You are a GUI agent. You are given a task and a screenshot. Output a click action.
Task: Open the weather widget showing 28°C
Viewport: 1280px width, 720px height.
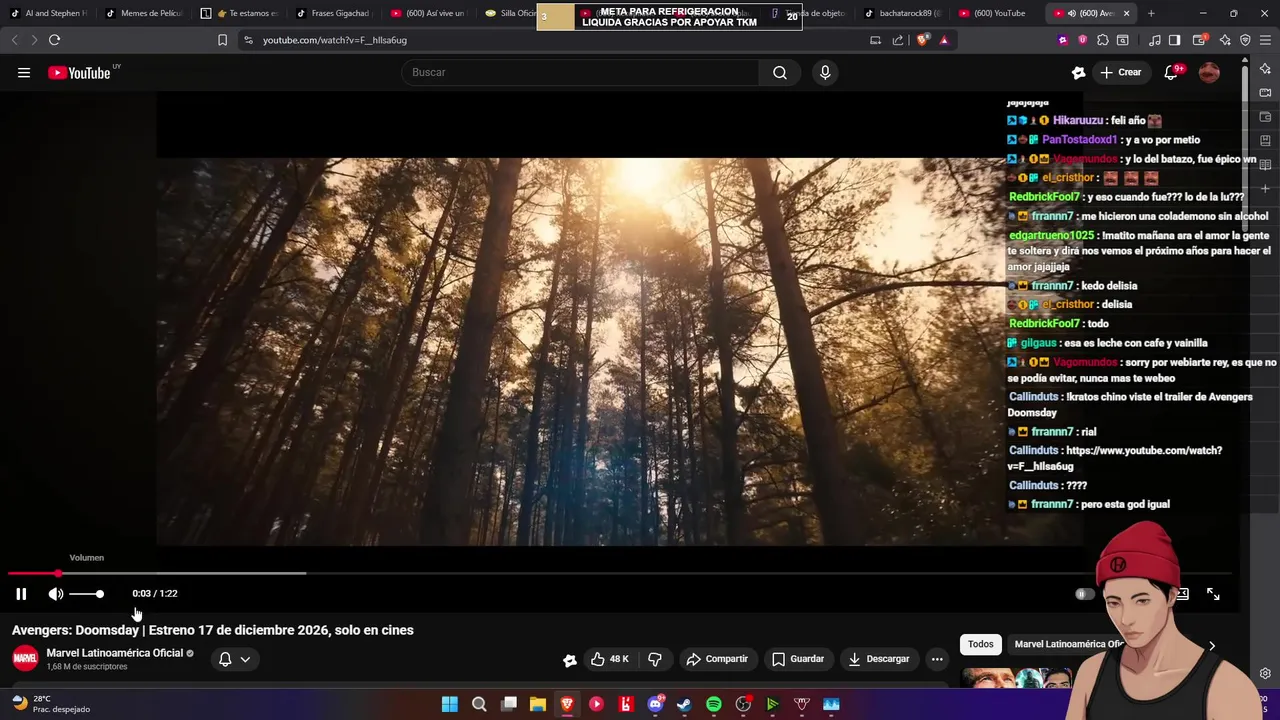(x=50, y=704)
